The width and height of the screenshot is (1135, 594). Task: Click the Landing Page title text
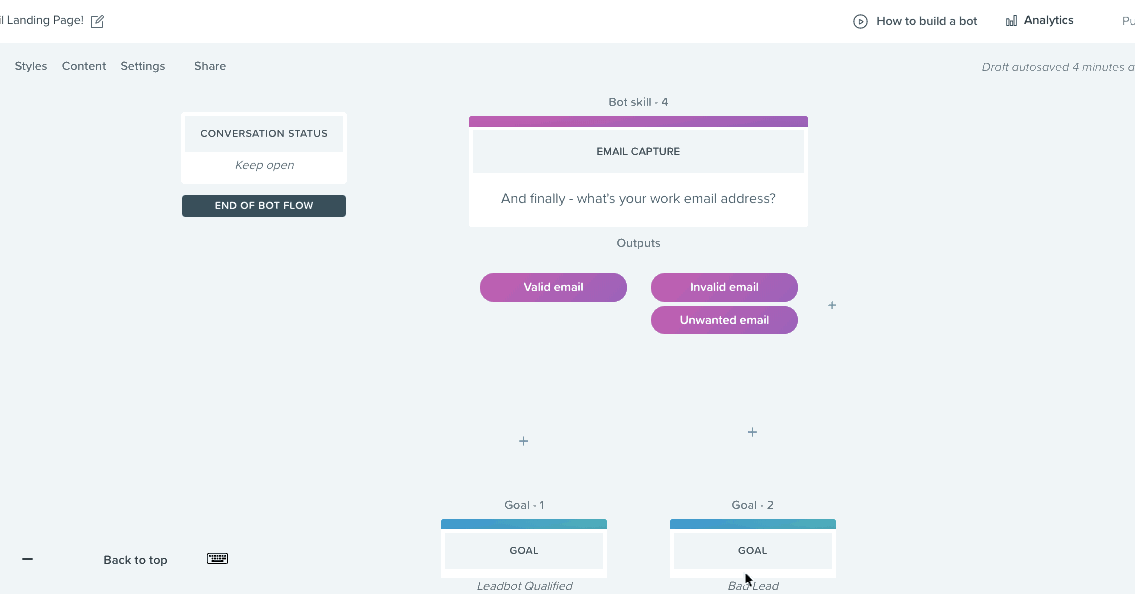42,20
